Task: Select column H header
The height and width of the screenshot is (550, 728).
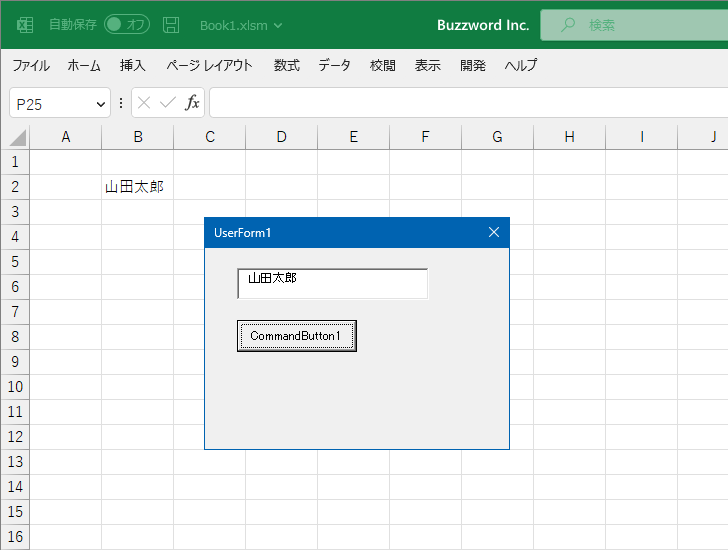Action: click(570, 137)
